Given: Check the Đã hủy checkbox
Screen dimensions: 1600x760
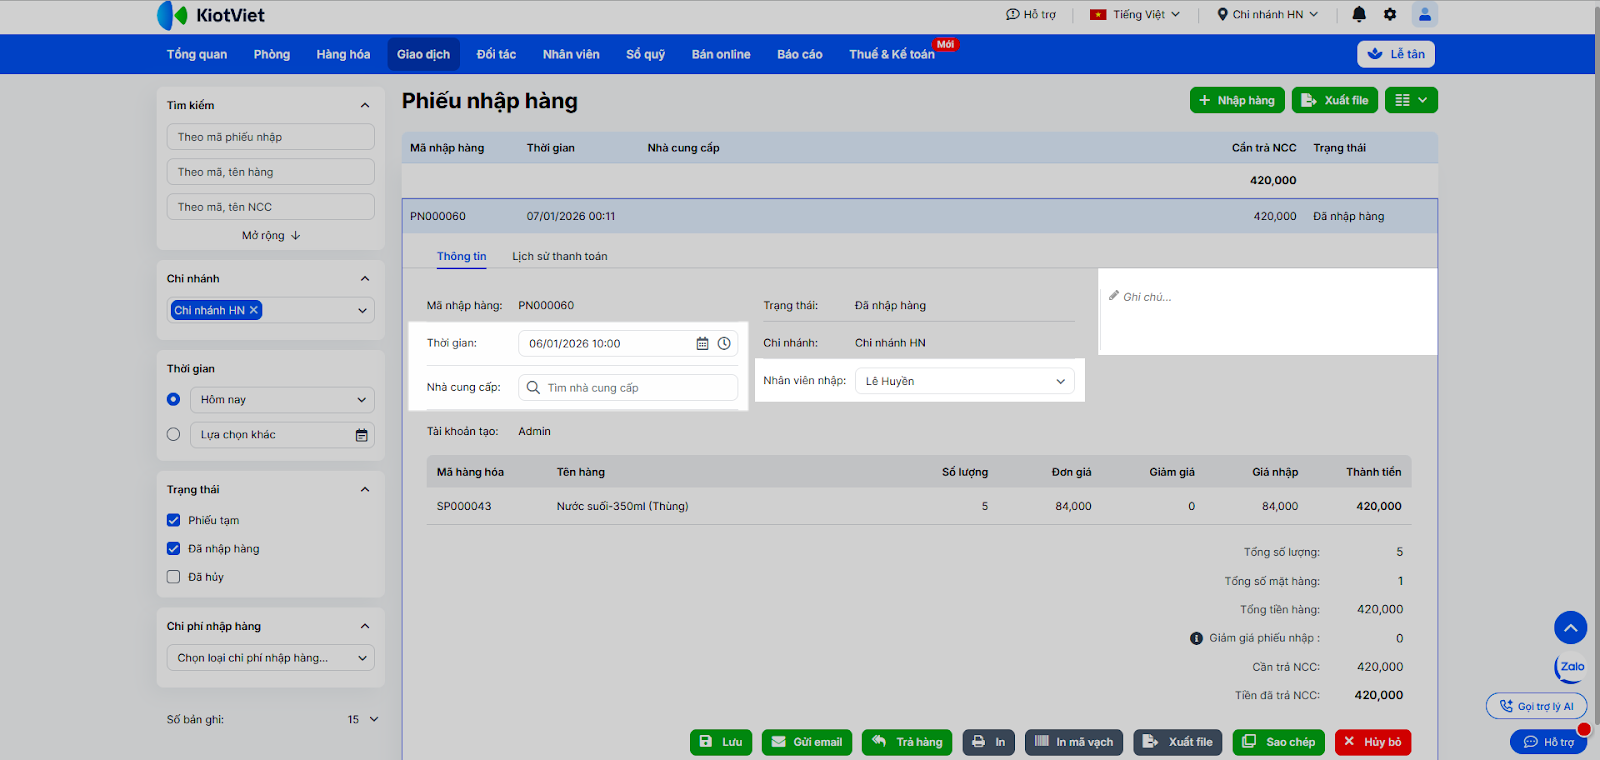Looking at the screenshot, I should click(174, 577).
